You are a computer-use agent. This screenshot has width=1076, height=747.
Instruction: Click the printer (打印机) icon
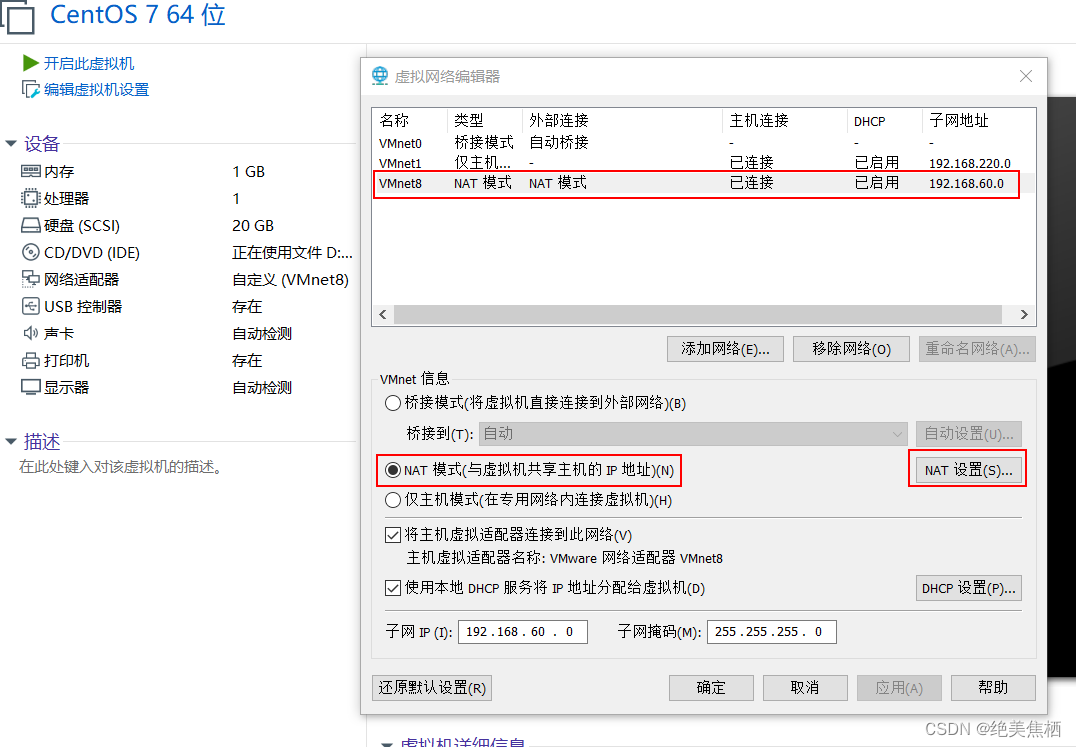click(x=31, y=360)
